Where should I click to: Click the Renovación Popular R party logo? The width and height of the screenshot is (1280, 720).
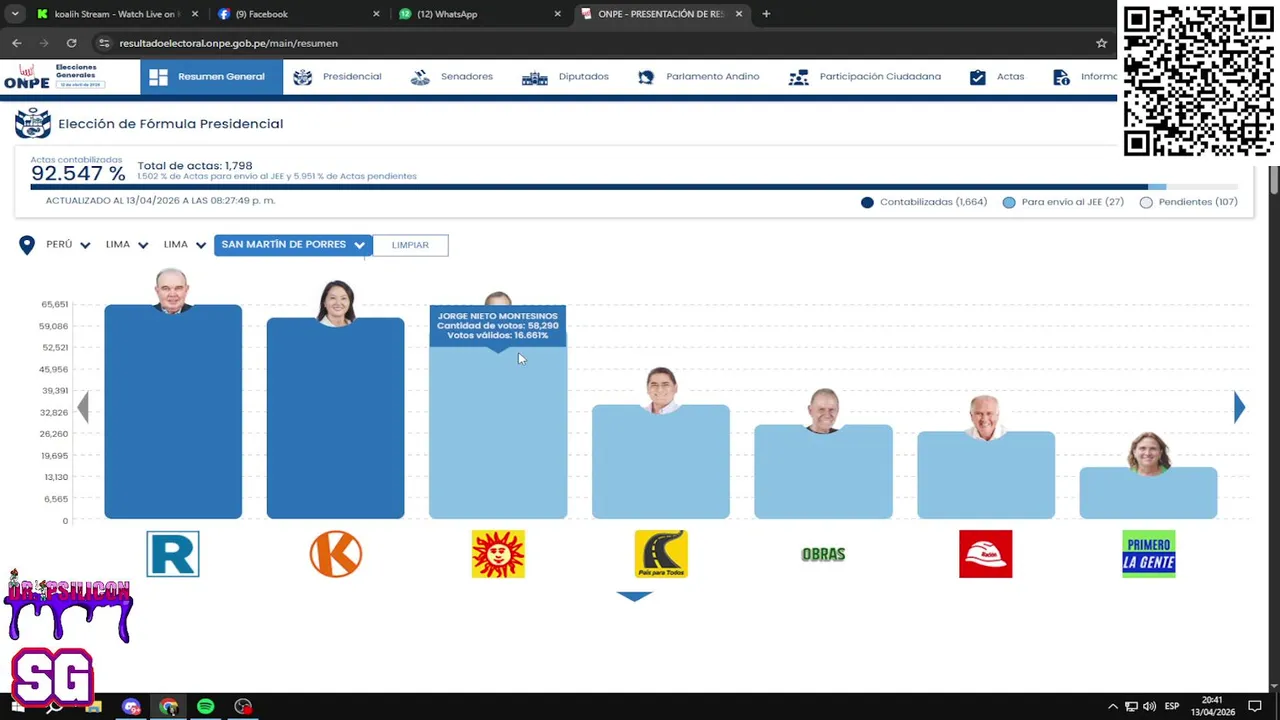173,554
